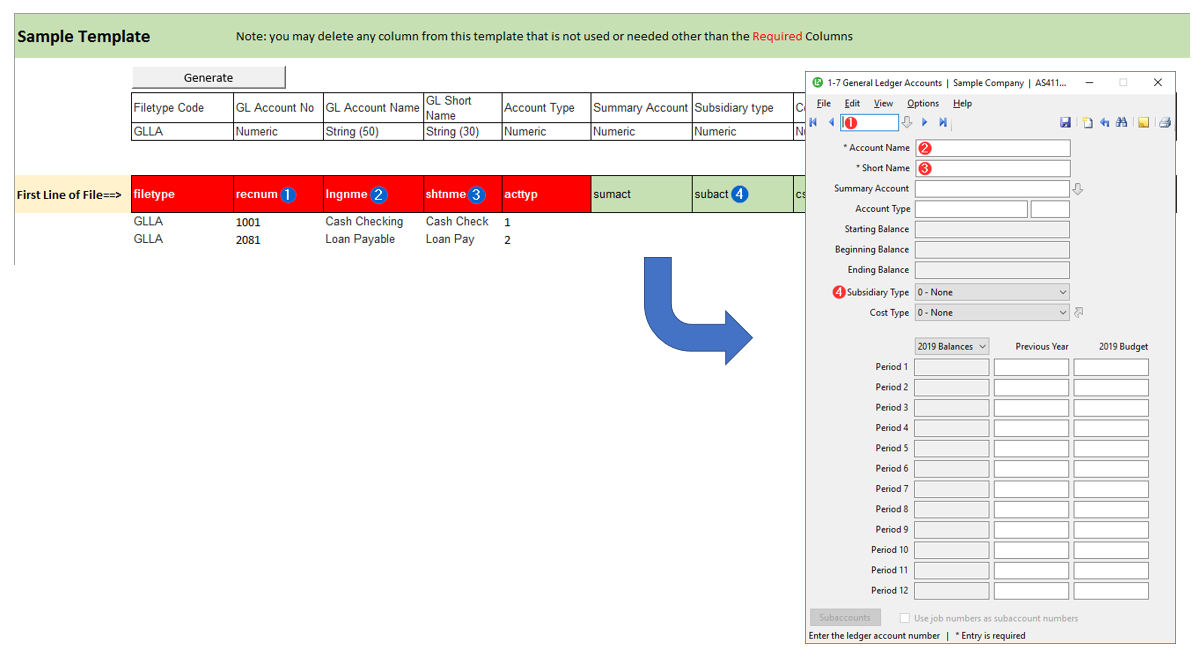Open the Options menu

[922, 103]
